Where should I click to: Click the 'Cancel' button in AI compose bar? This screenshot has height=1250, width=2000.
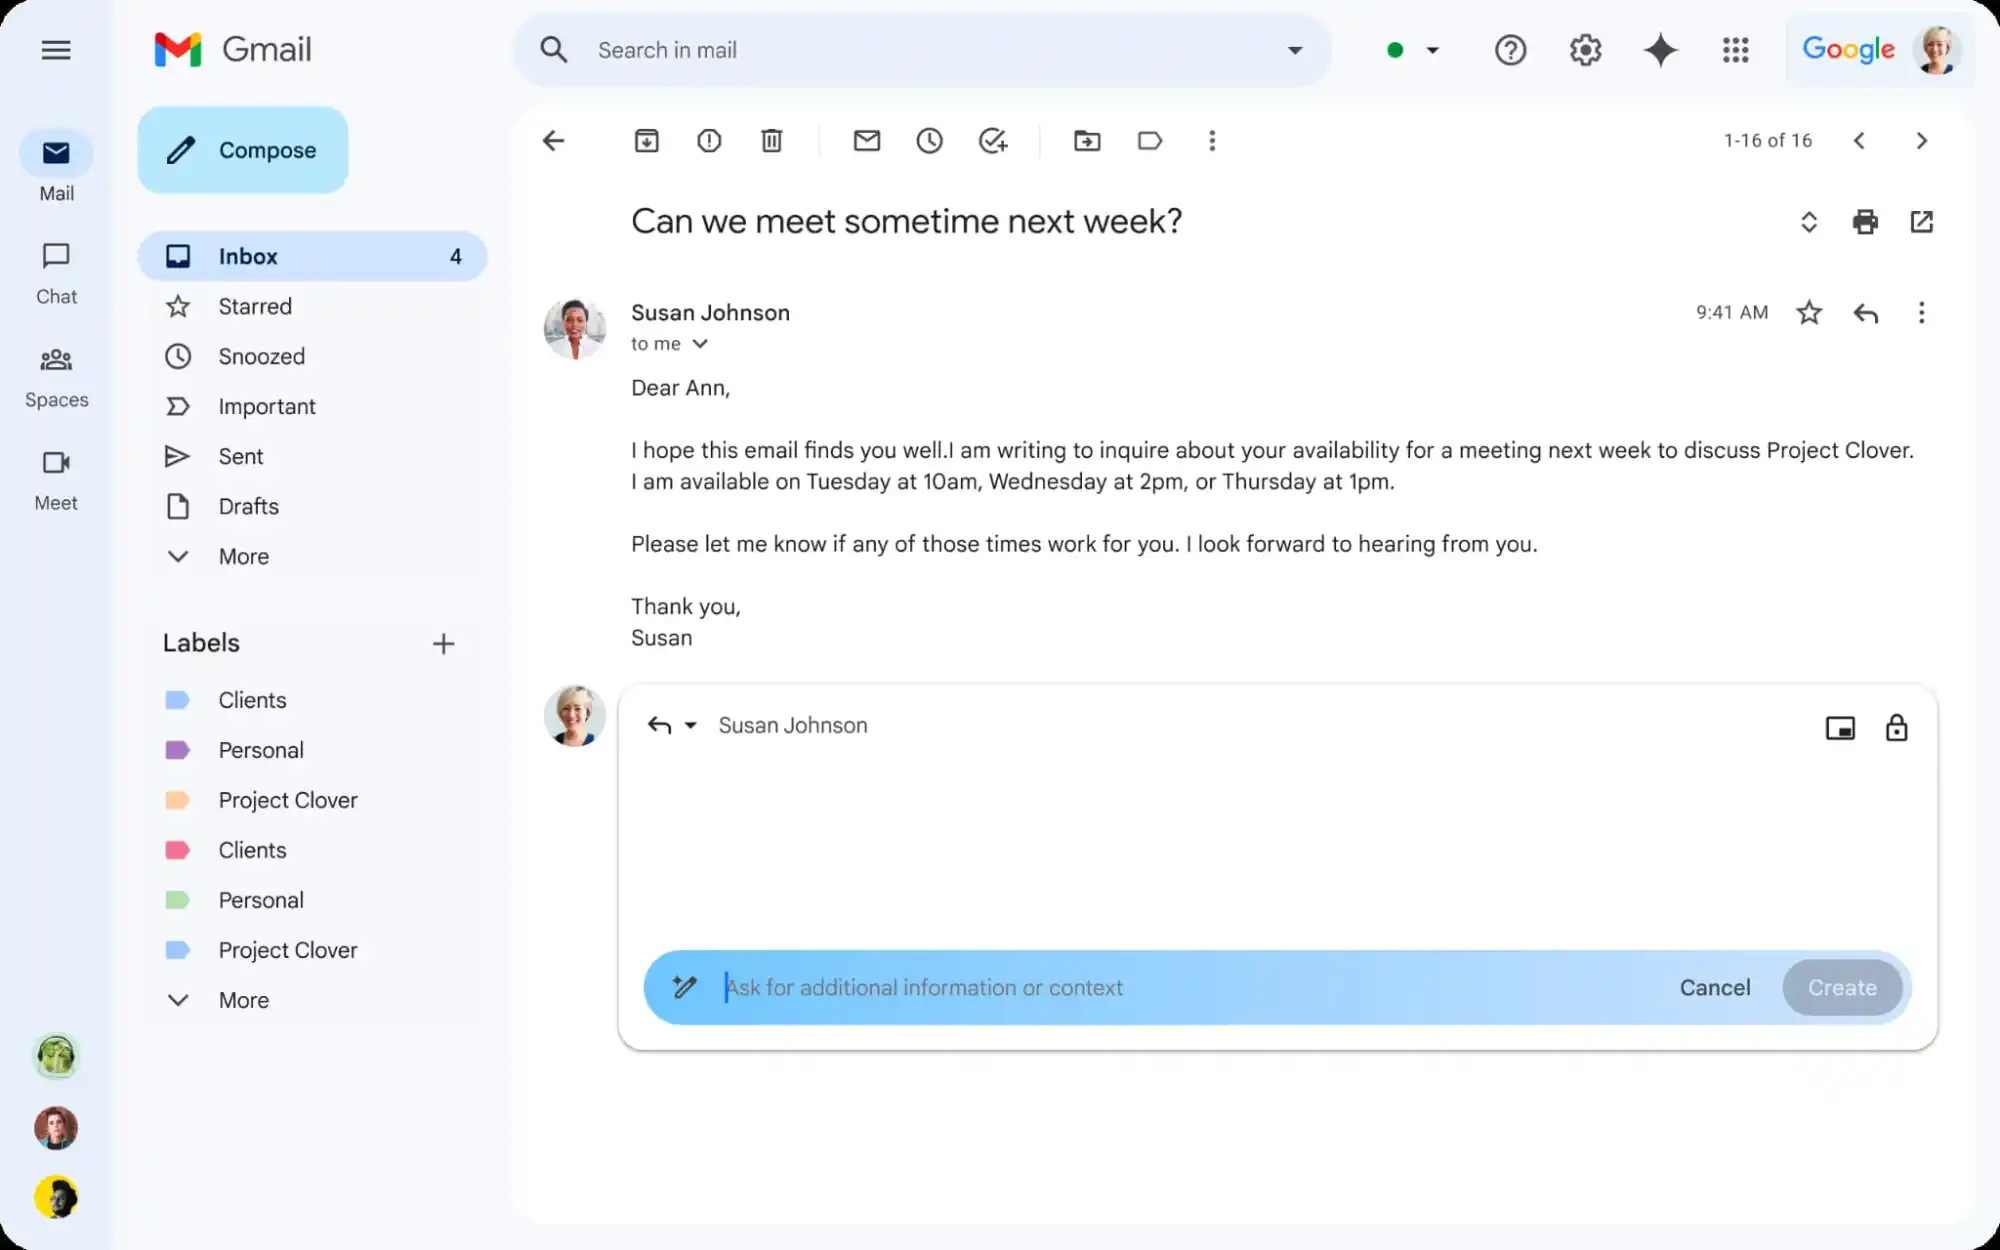pos(1715,986)
